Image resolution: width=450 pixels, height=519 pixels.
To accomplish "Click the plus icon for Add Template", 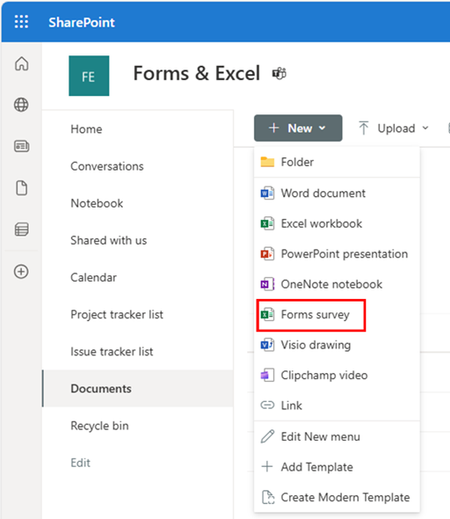I will pos(267,467).
